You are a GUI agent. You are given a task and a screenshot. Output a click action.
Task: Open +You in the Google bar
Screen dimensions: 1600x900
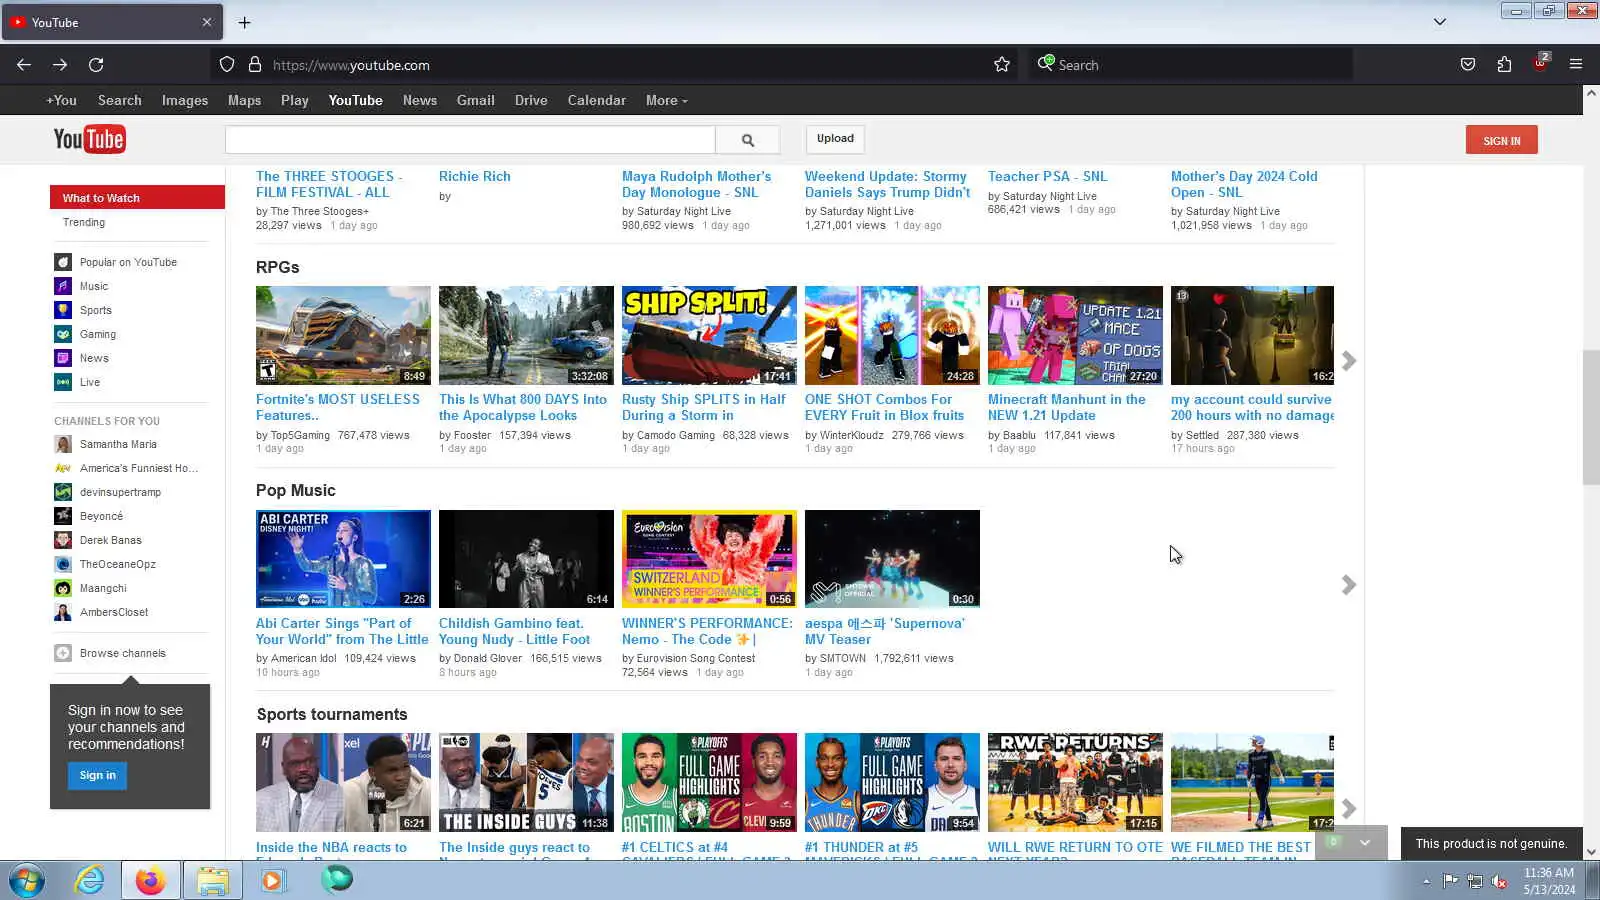click(61, 100)
